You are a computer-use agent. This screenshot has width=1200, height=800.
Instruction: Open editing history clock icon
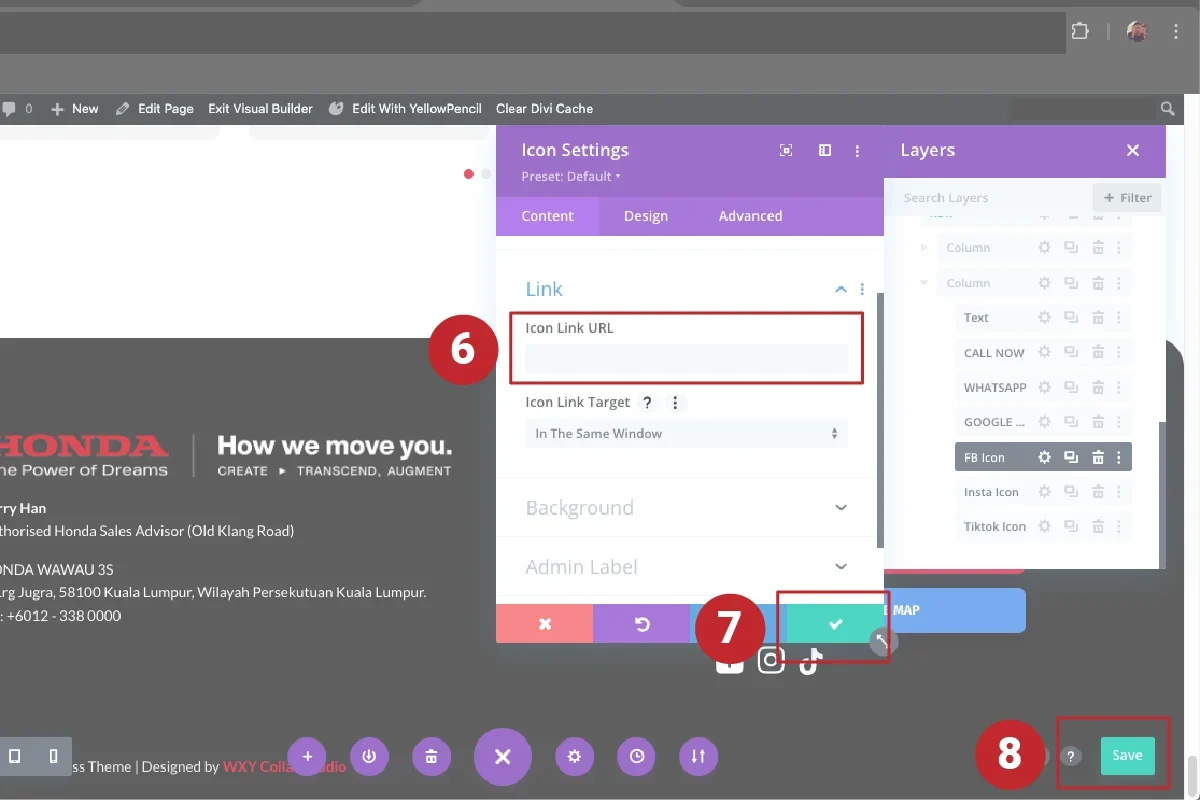[637, 757]
